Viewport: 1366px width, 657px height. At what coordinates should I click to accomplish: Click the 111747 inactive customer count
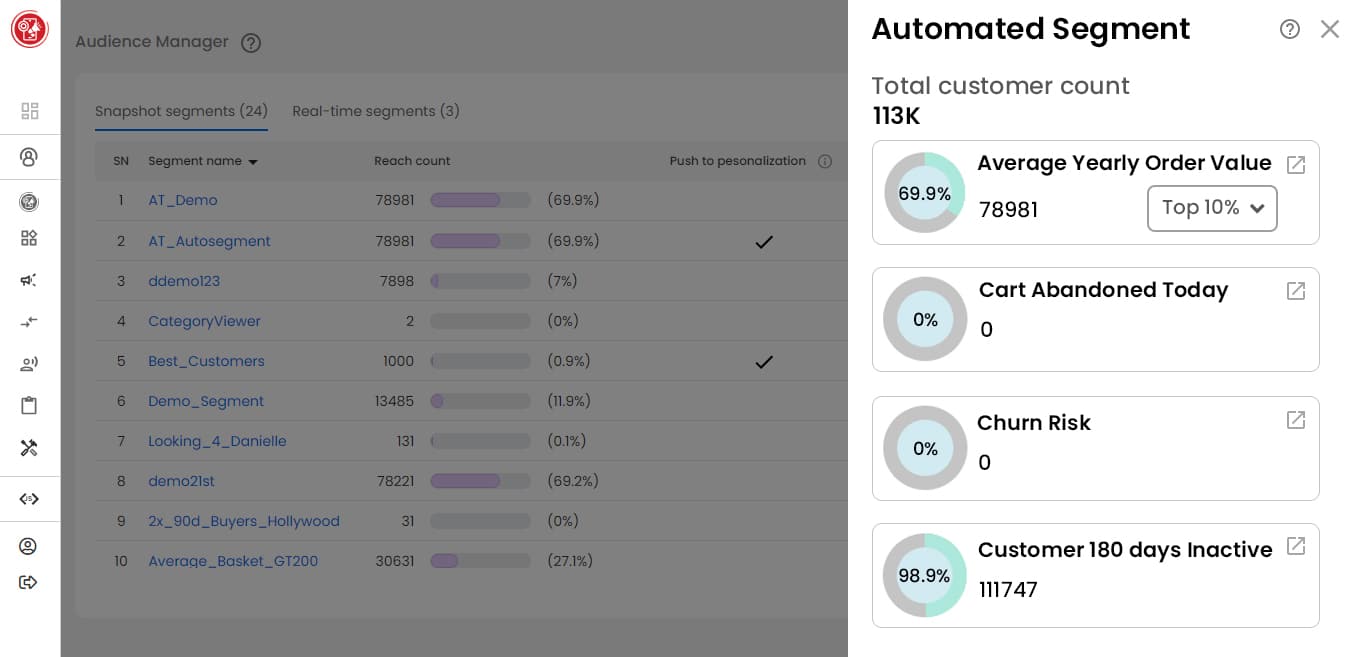(1008, 590)
